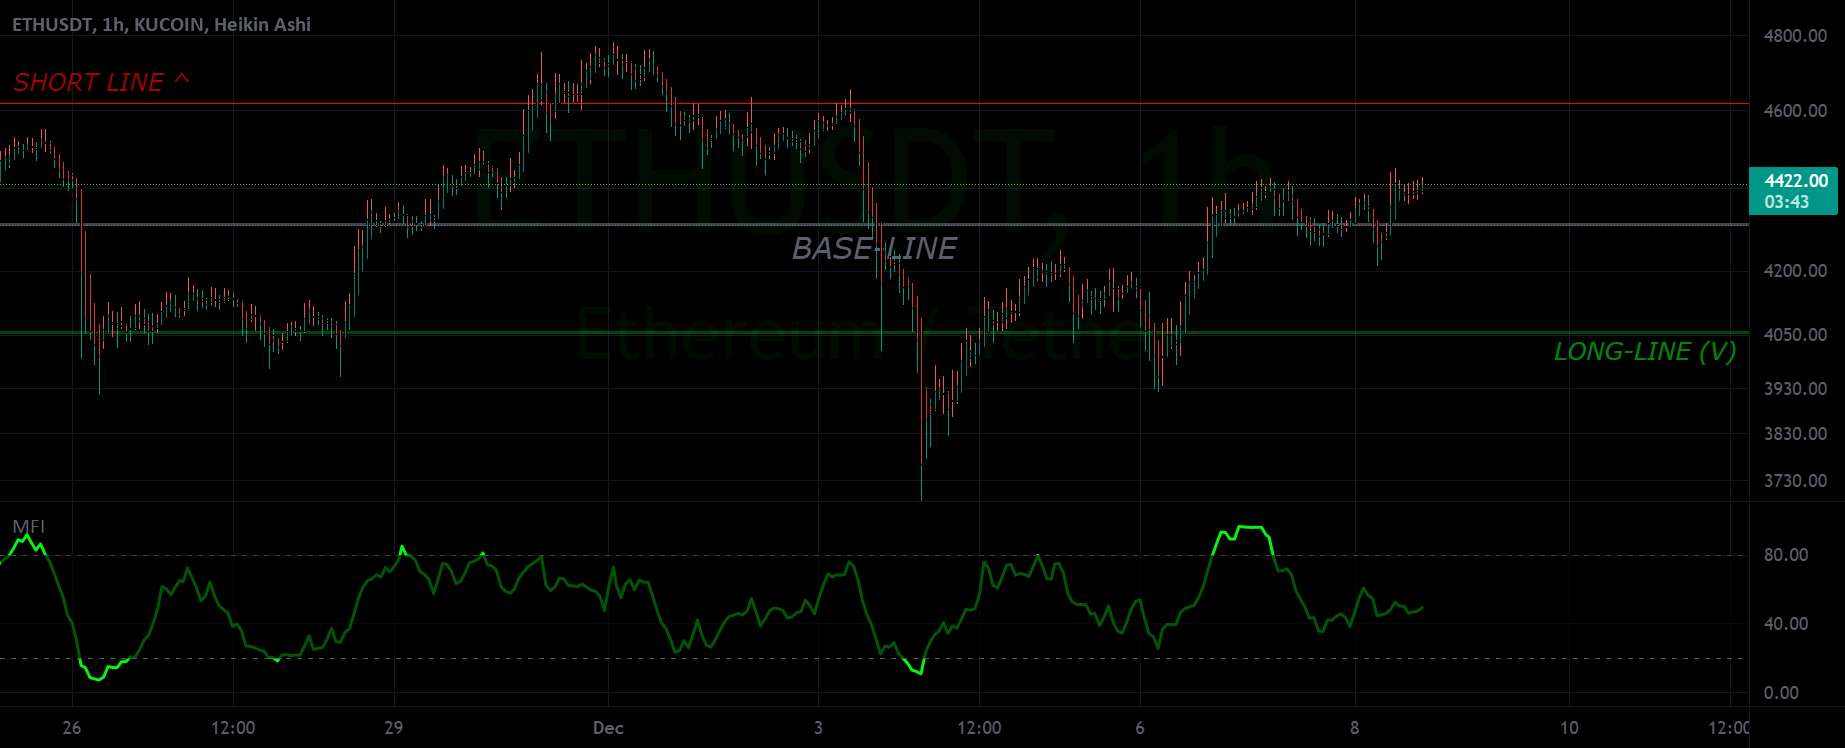Click the MFI indicator label
This screenshot has width=1845, height=748.
coord(28,527)
